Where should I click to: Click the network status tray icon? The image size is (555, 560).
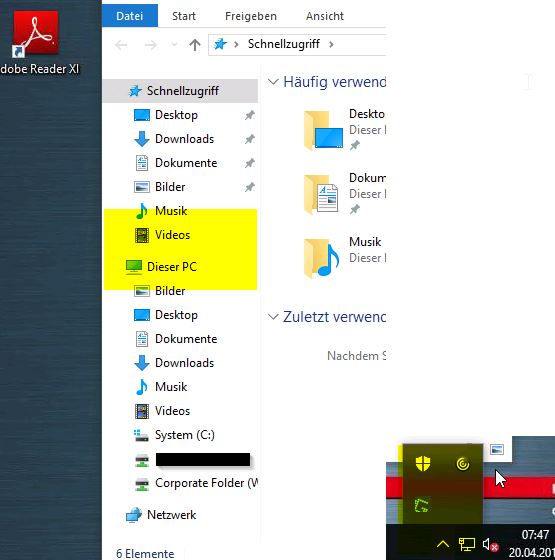467,545
